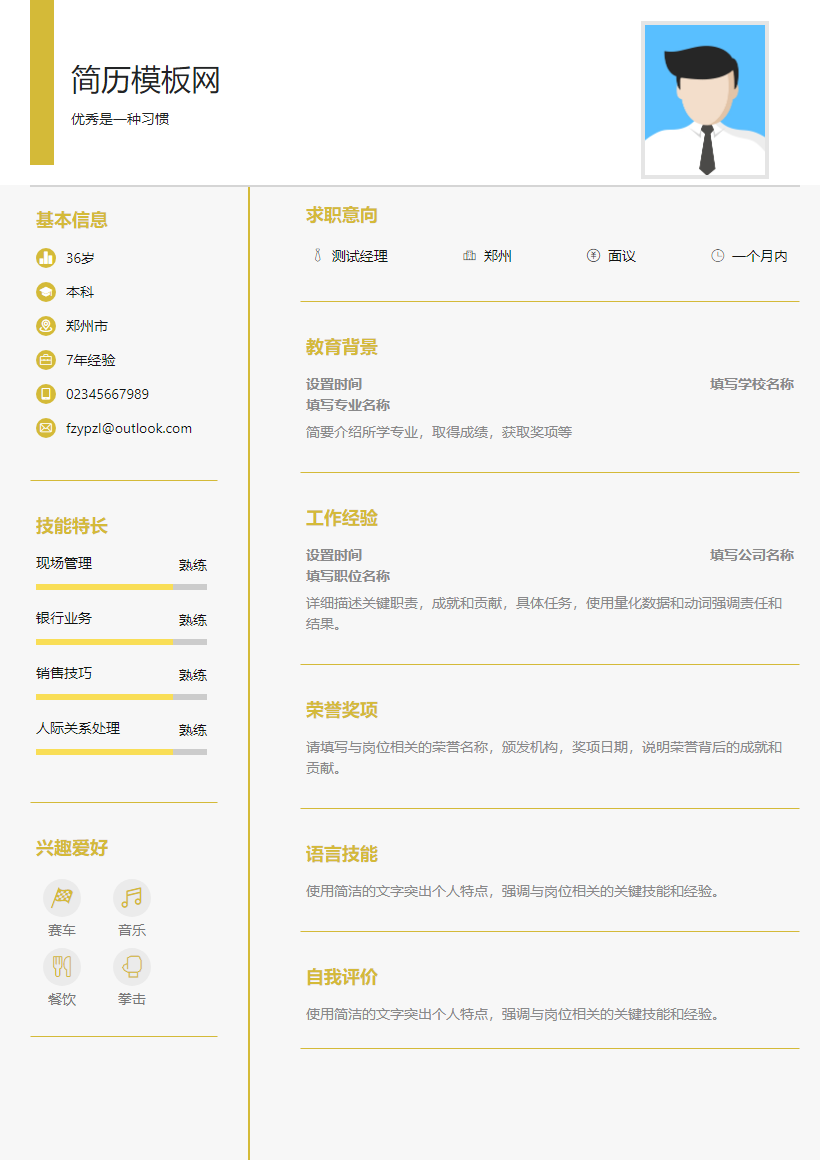Click the experience icon next to 7年经验

click(45, 359)
